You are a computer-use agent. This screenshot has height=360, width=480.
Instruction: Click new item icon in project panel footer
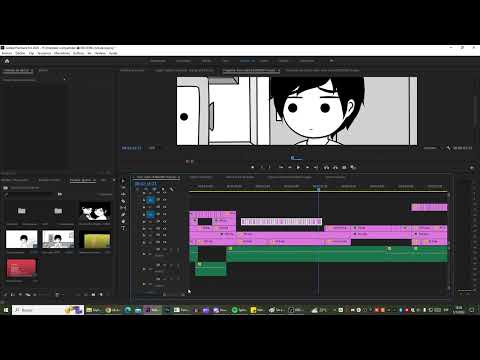101,295
